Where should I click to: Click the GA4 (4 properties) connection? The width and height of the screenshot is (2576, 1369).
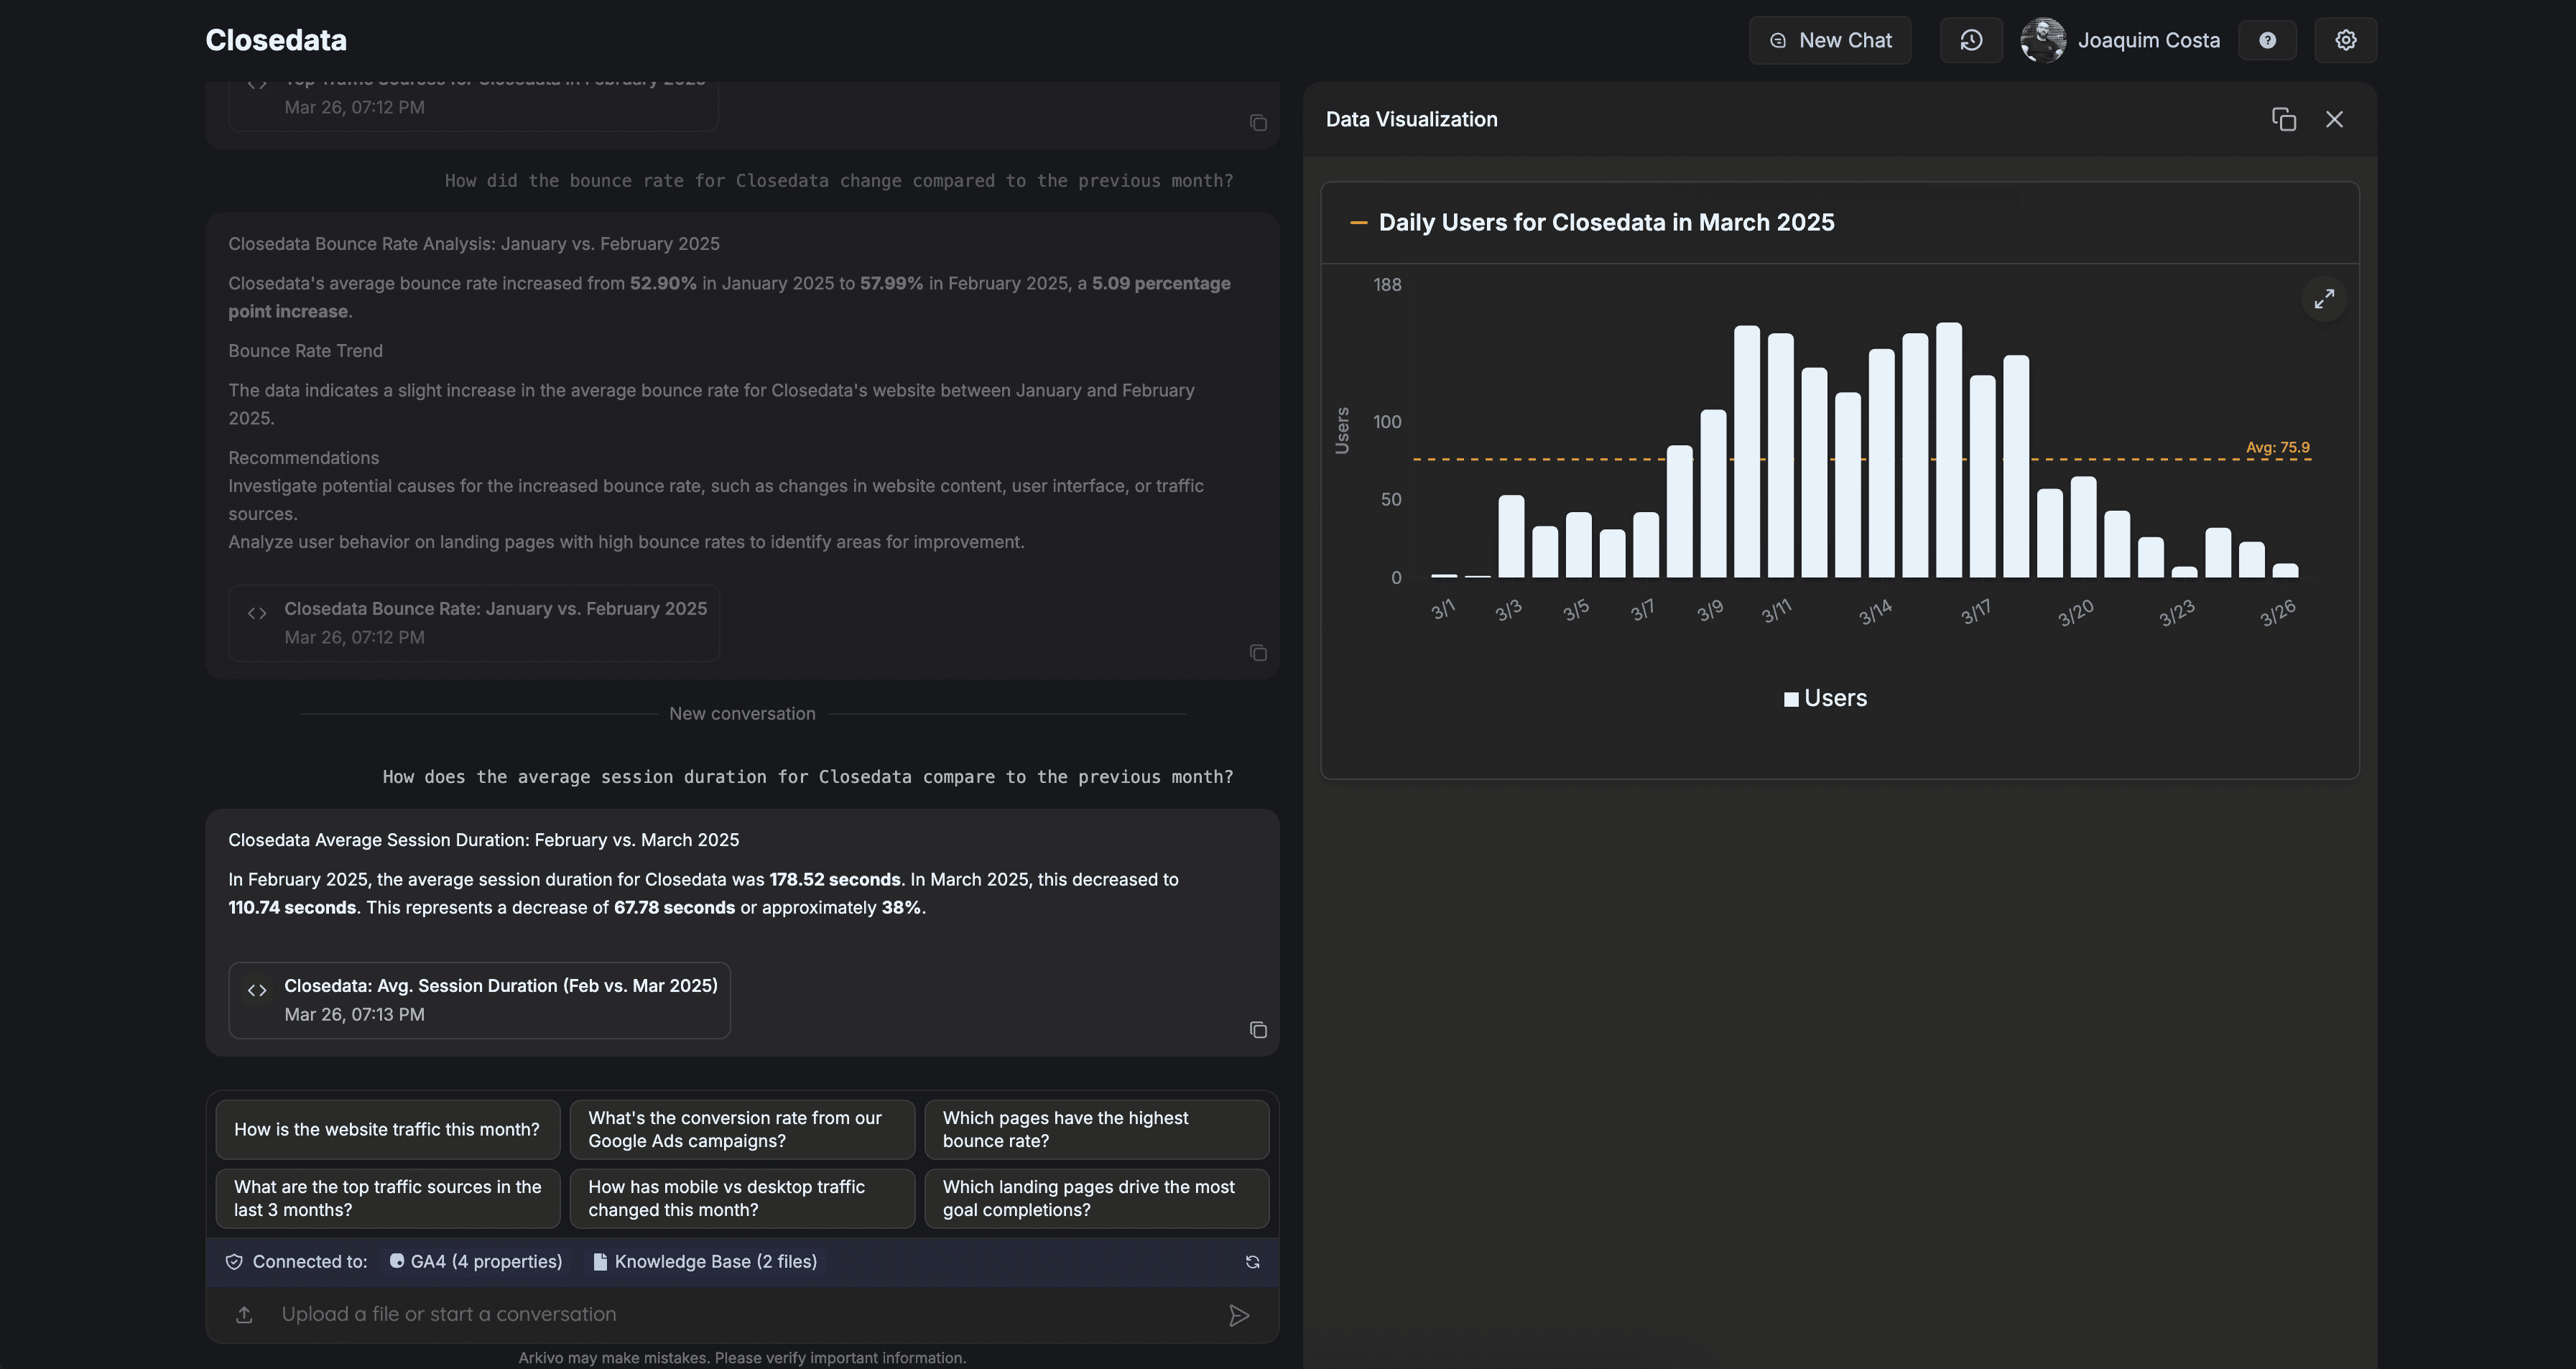click(x=476, y=1262)
